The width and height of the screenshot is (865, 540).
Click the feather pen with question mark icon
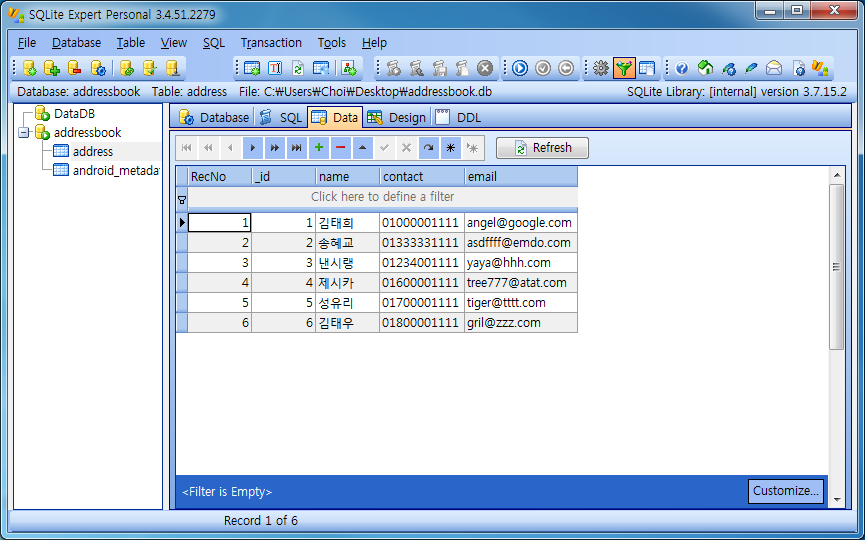coord(728,68)
